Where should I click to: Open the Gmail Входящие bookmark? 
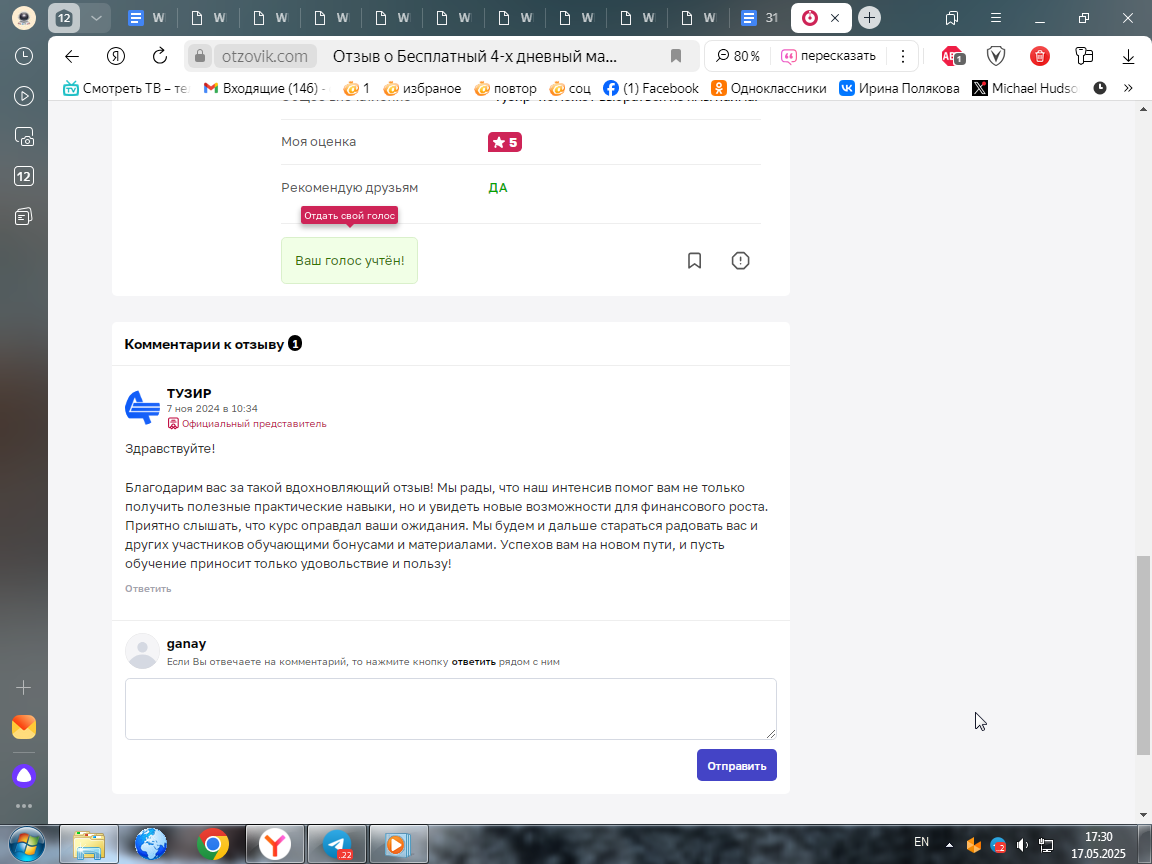tap(265, 88)
